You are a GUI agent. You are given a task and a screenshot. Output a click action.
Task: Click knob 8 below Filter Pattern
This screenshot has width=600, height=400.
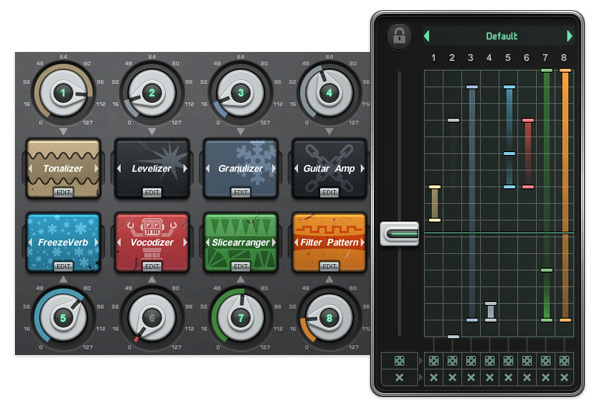(329, 318)
